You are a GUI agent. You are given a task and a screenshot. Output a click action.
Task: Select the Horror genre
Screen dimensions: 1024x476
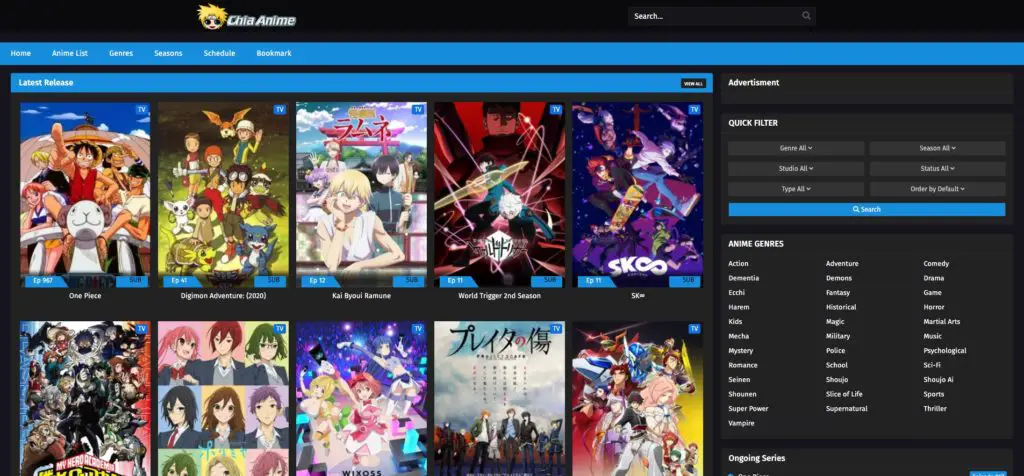[934, 307]
